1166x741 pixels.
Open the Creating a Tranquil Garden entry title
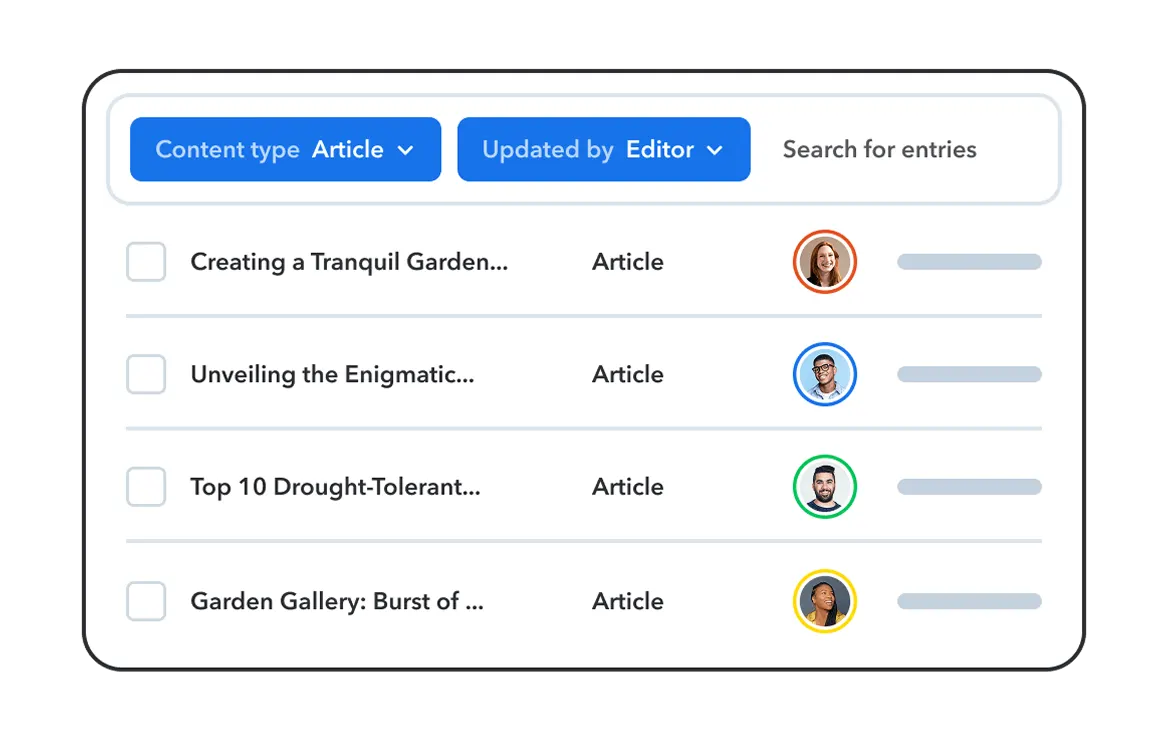349,262
